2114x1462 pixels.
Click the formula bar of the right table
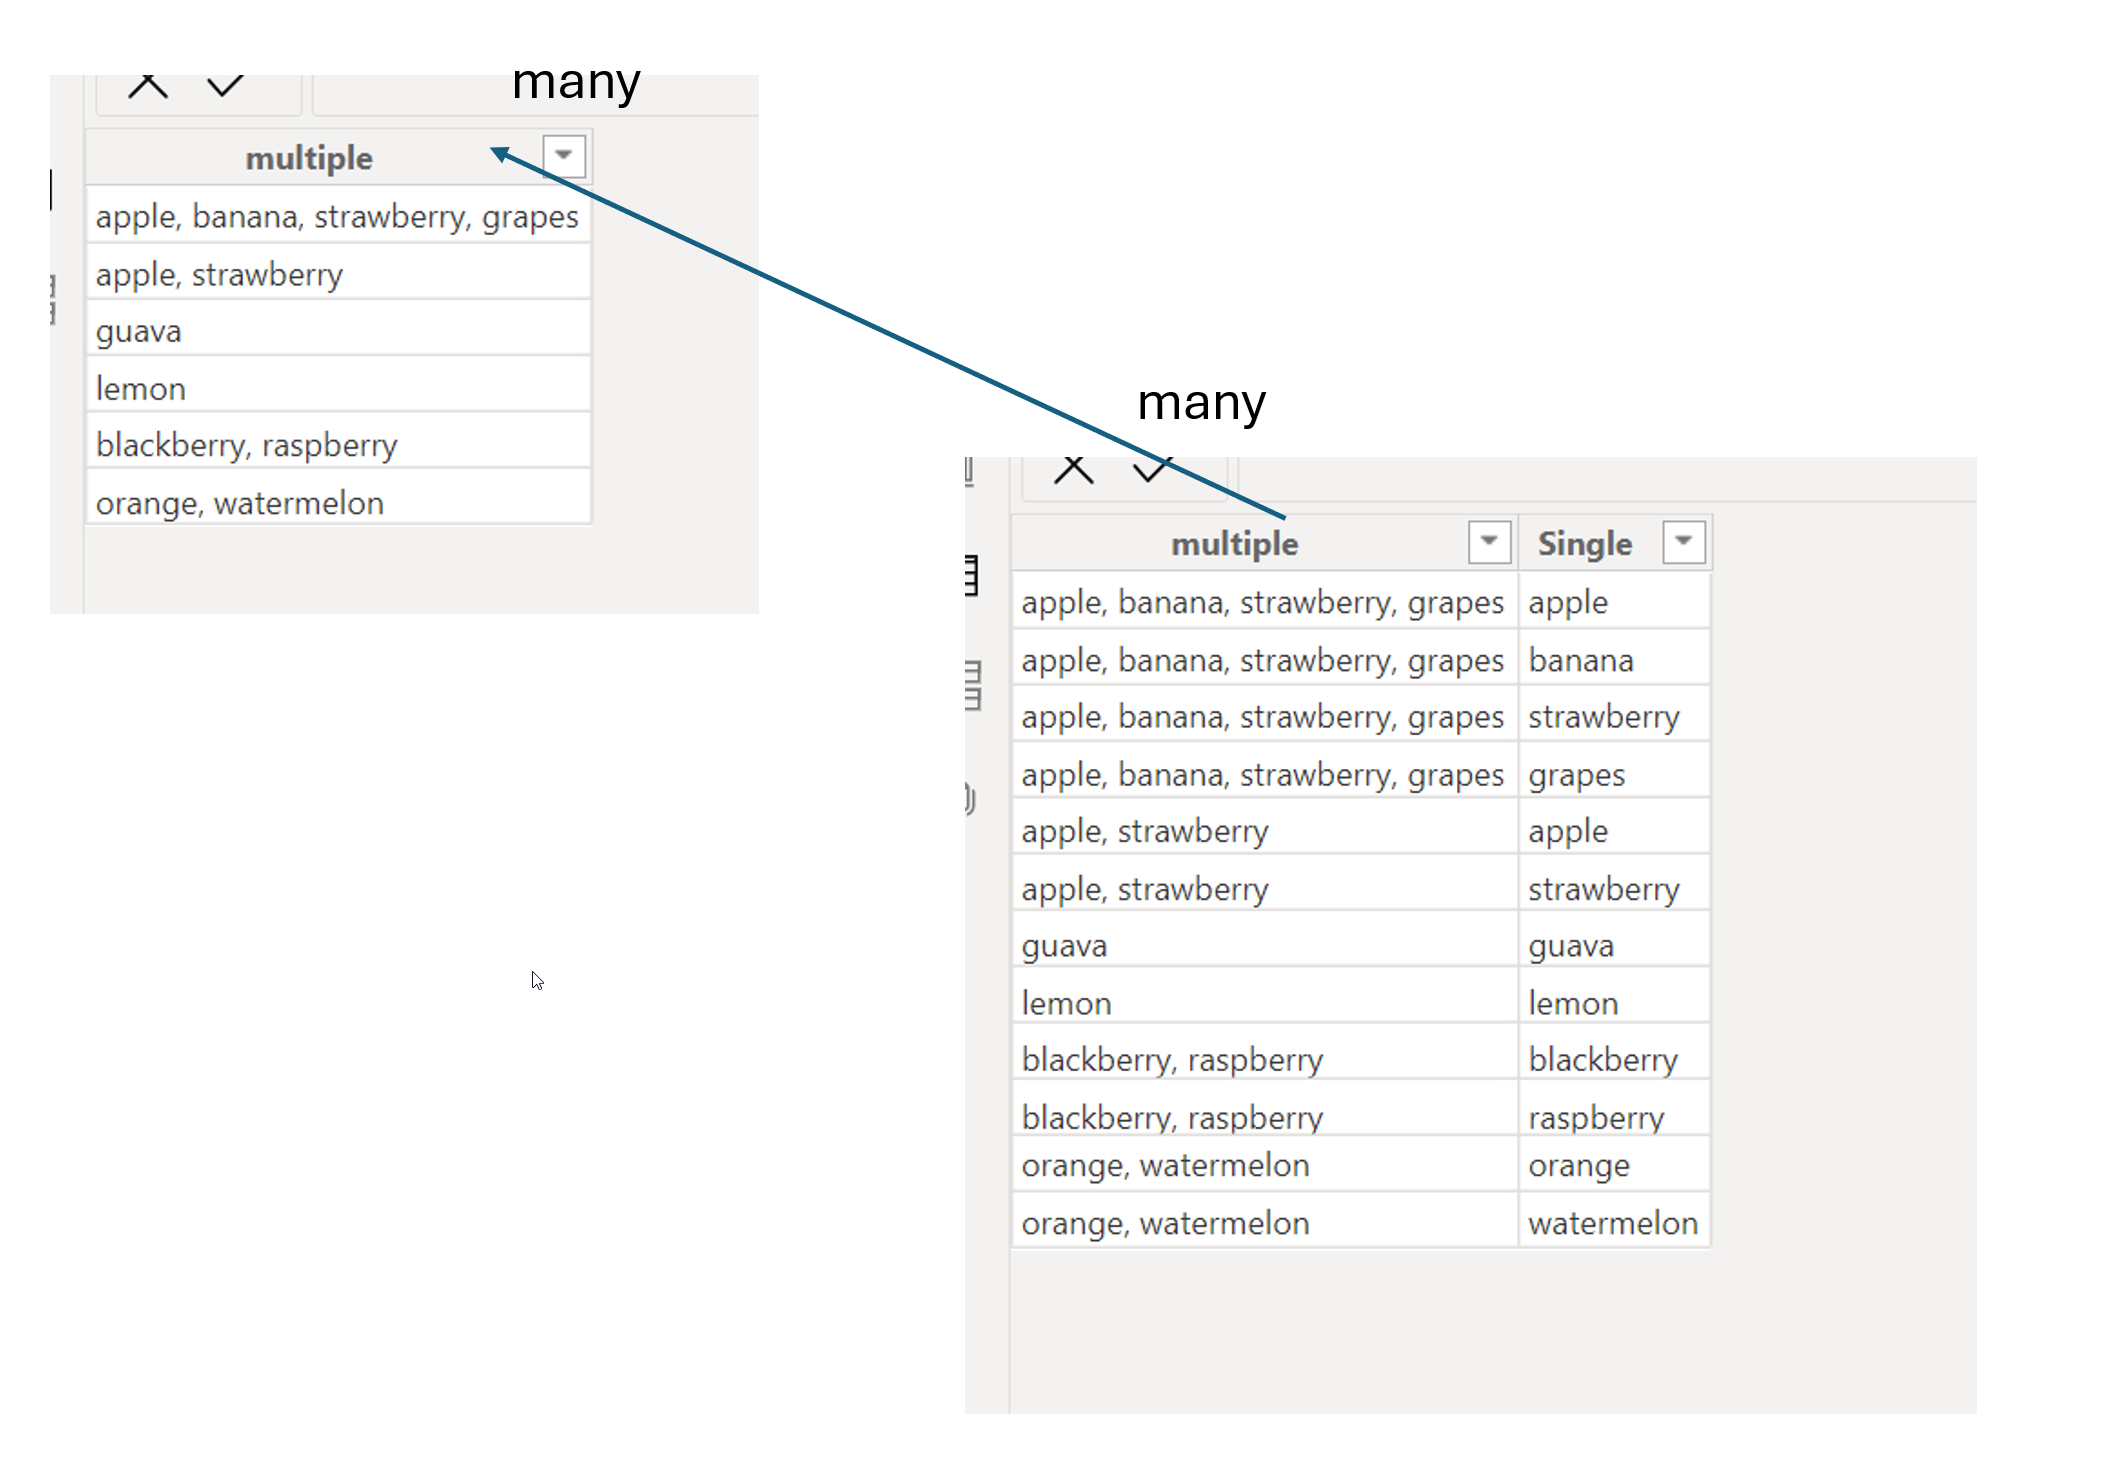pos(1607,478)
